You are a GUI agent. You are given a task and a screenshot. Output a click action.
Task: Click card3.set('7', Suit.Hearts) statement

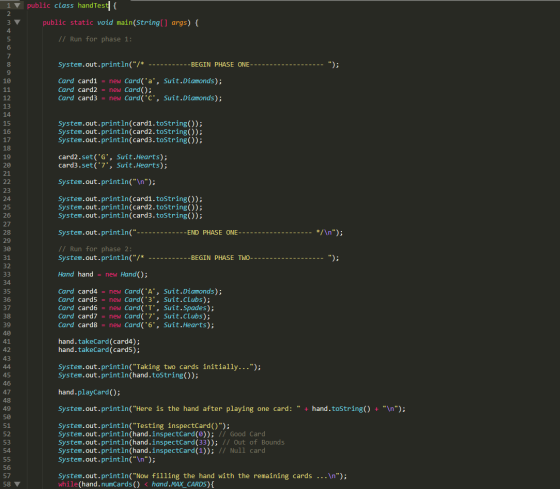[112, 165]
